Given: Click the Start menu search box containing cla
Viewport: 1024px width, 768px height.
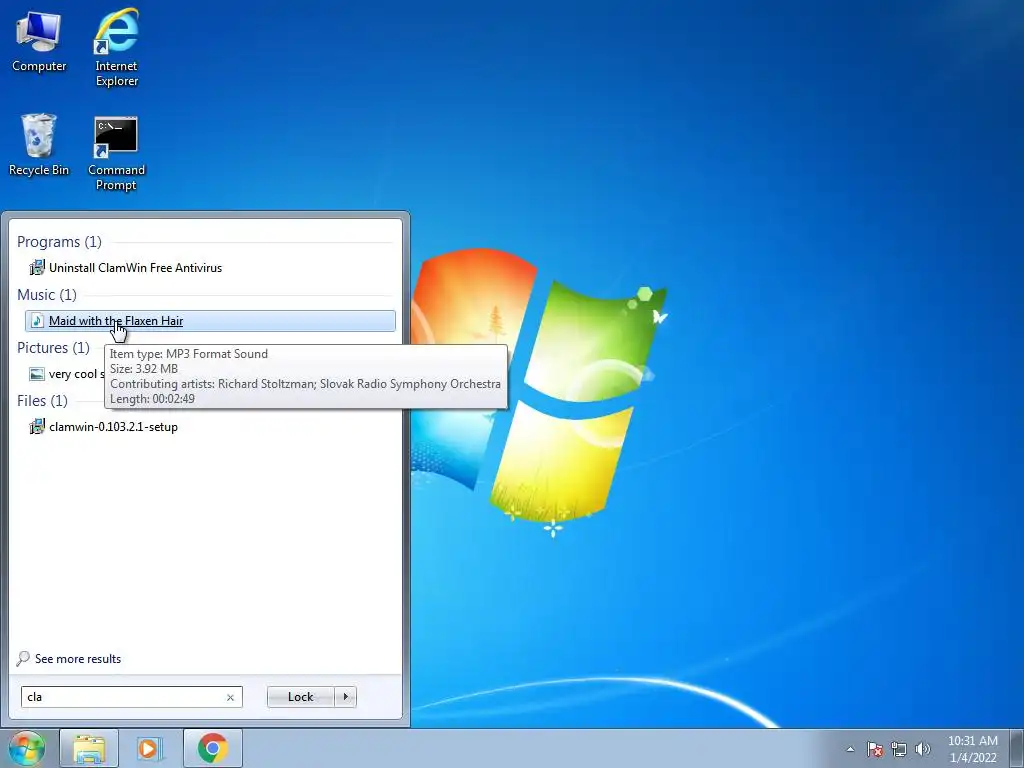Looking at the screenshot, I should coord(131,697).
